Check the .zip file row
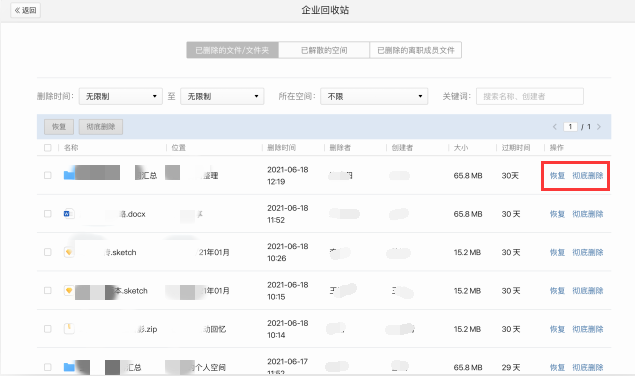The height and width of the screenshot is (376, 635). 48,329
